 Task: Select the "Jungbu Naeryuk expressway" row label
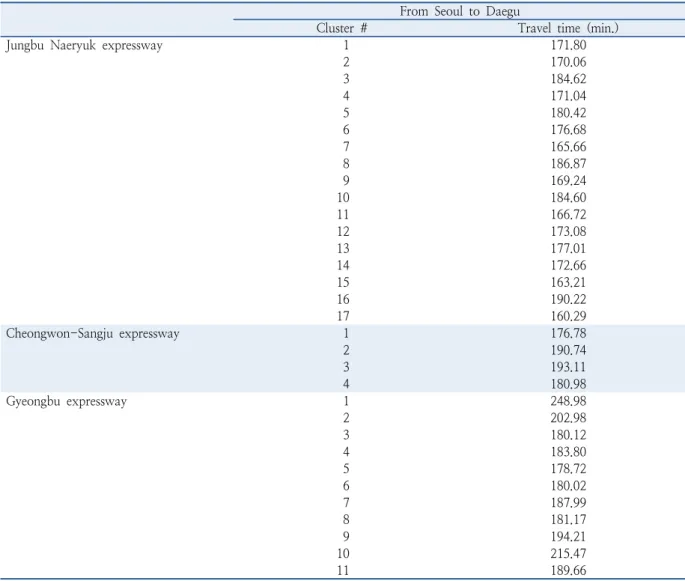(84, 45)
